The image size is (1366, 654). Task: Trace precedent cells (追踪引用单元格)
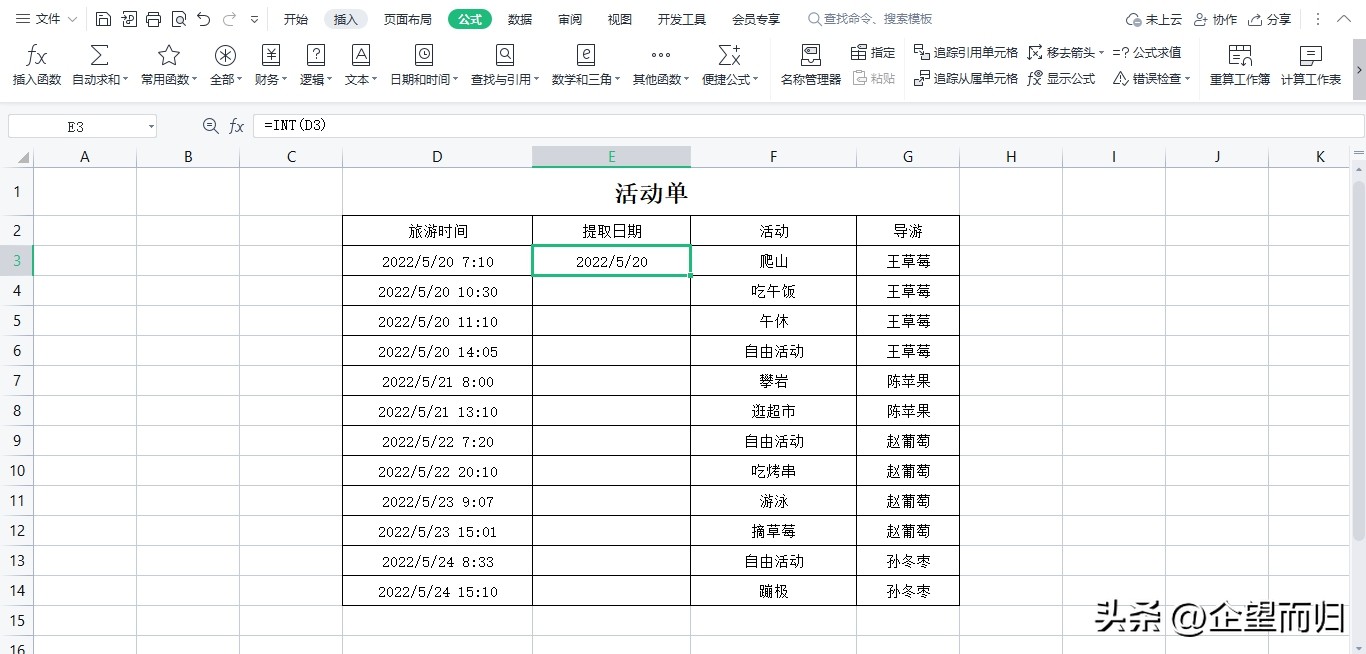(x=966, y=53)
